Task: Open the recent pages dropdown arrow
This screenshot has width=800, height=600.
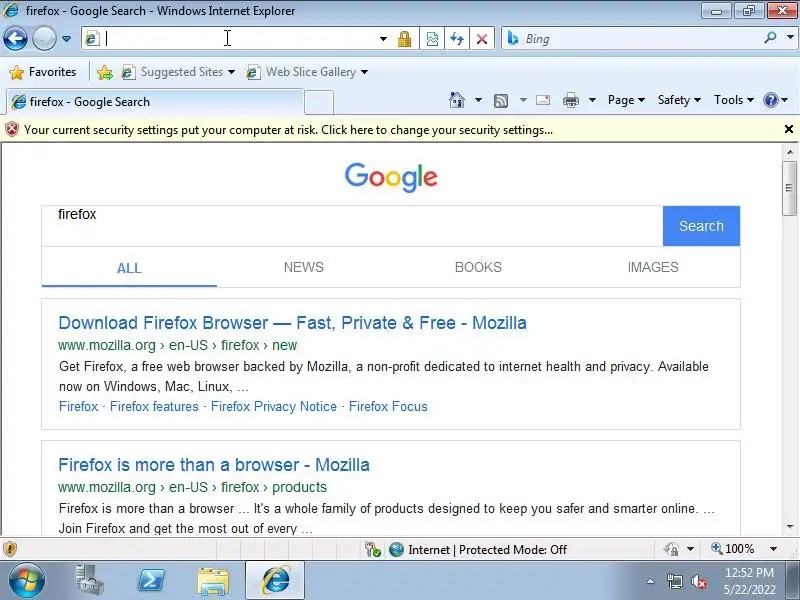Action: [x=66, y=39]
